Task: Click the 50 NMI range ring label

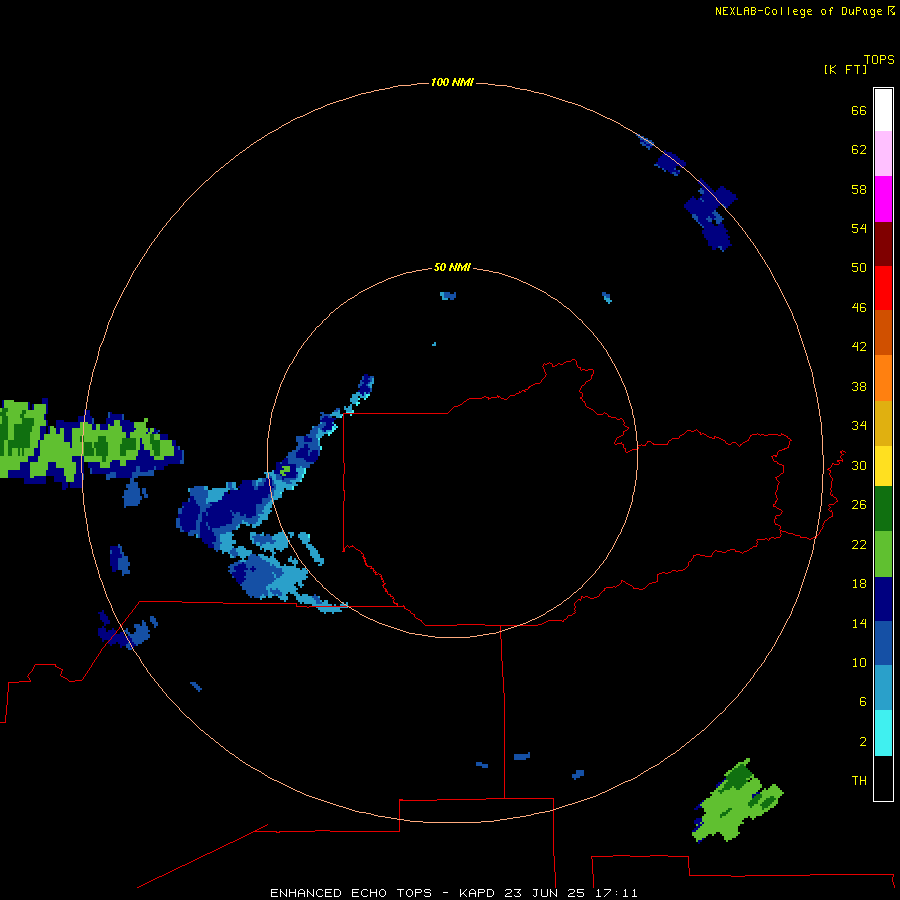Action: (x=452, y=267)
